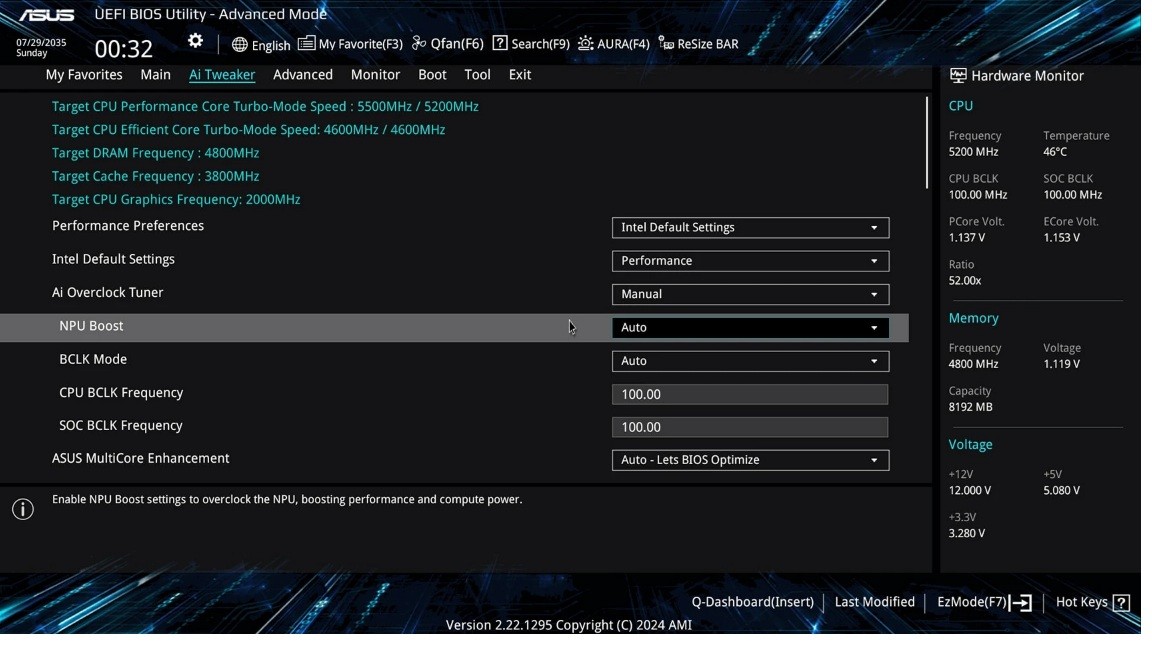Click the Hot Keys question mark icon
Viewport: 1152px width, 648px height.
1121,603
